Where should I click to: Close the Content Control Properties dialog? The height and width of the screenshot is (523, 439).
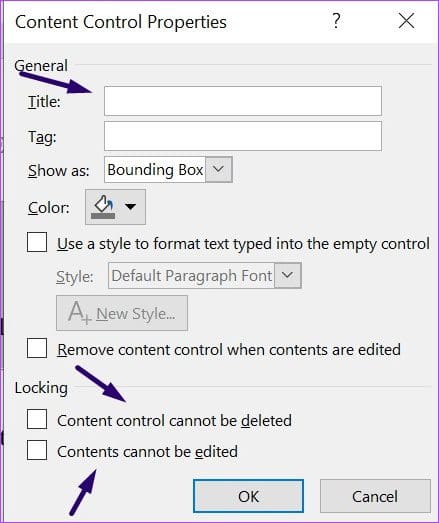406,21
